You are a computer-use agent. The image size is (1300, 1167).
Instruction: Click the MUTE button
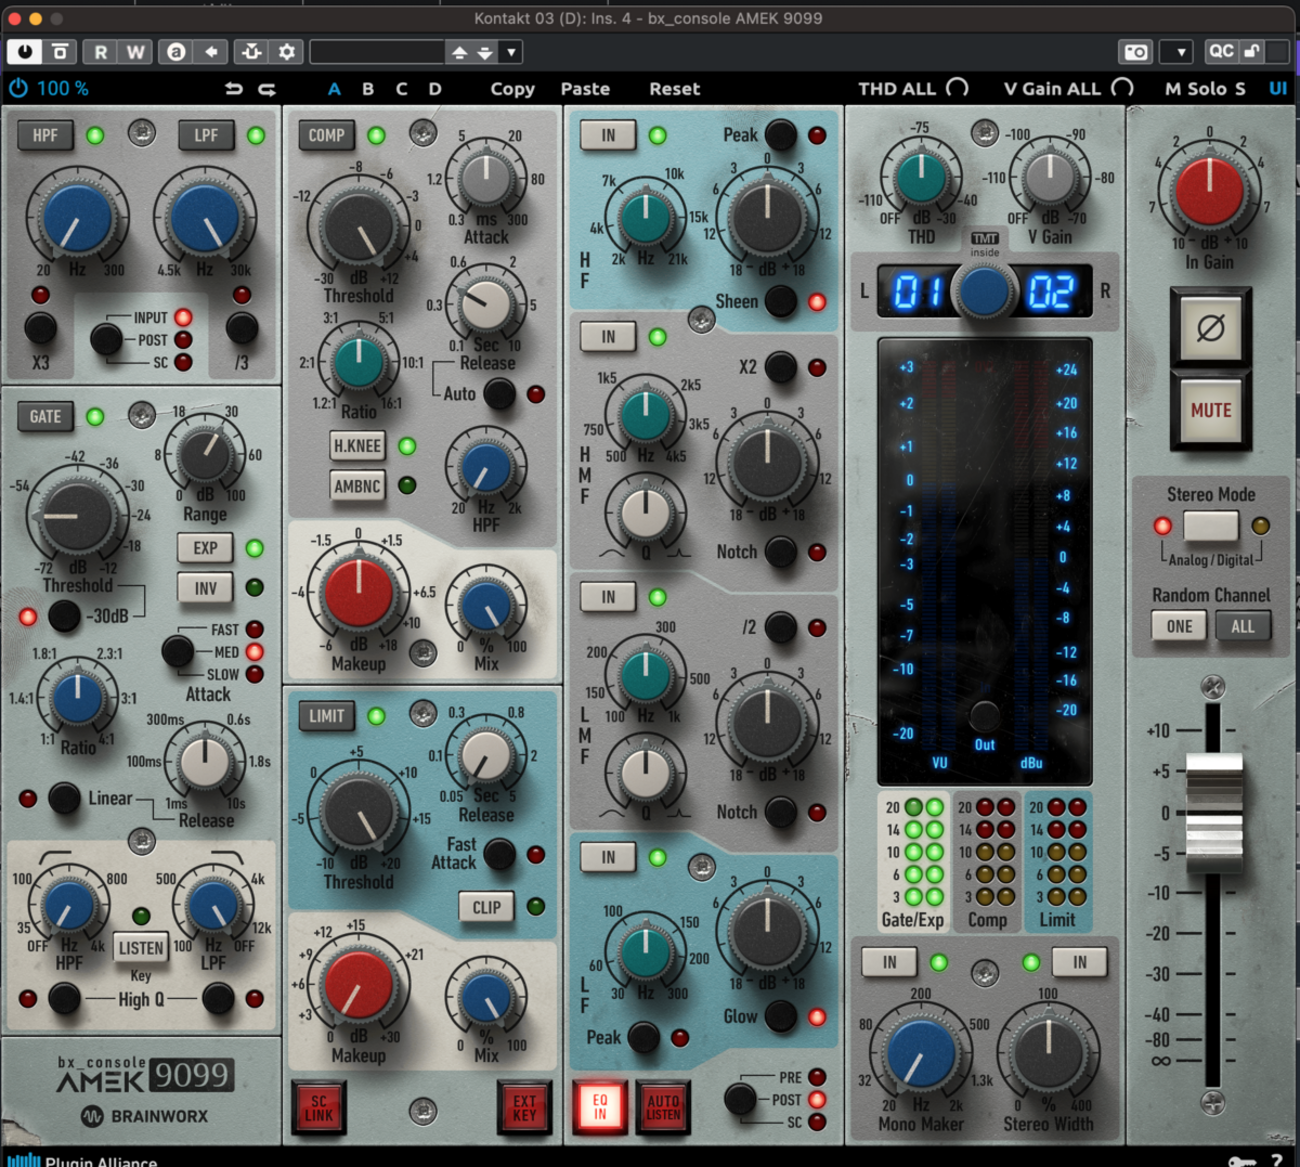[x=1210, y=410]
